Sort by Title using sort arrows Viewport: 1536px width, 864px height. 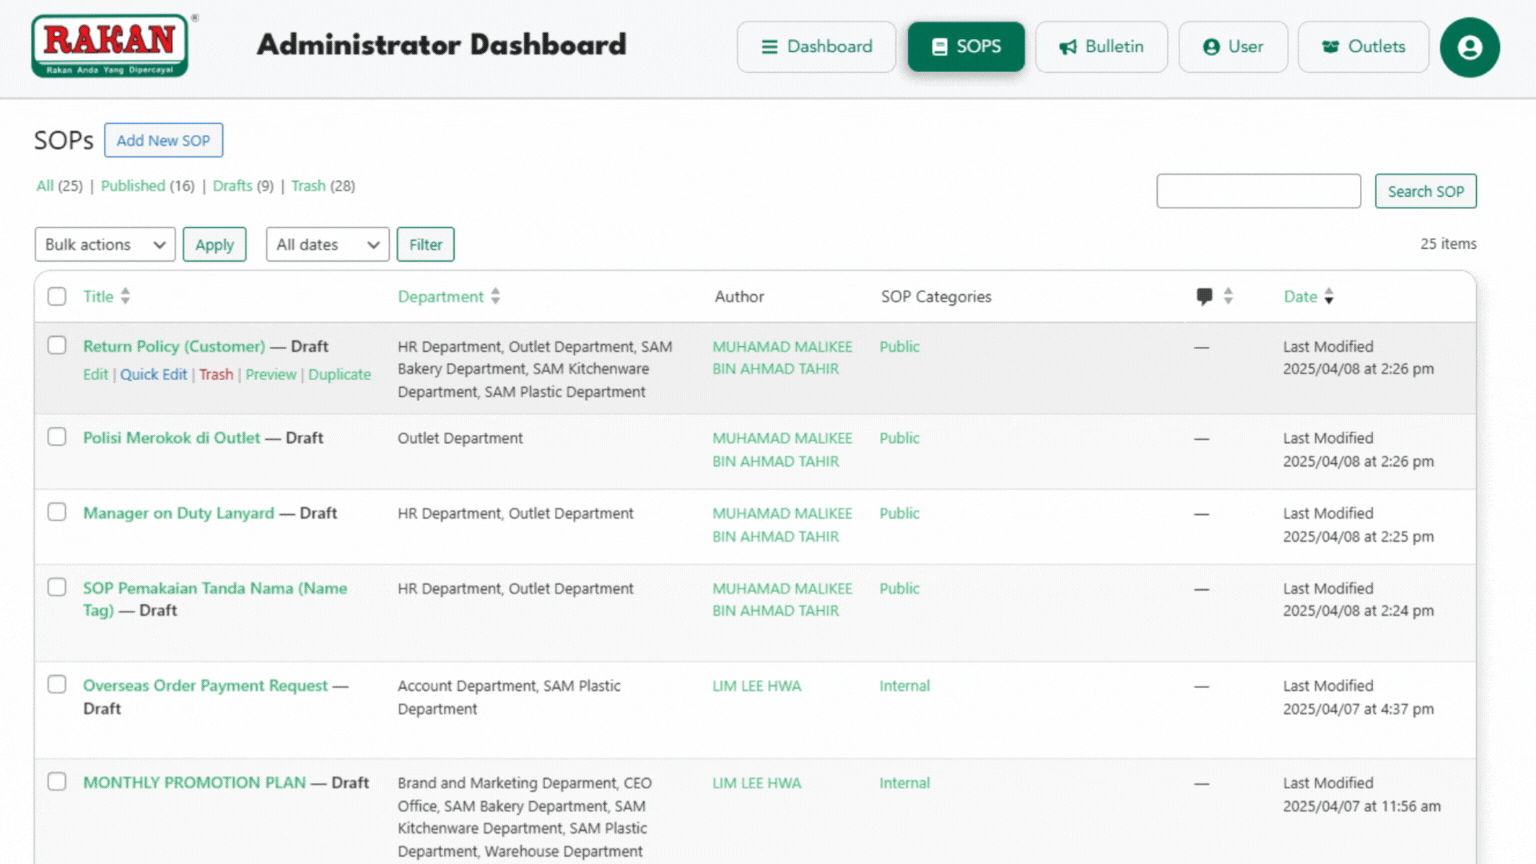point(125,296)
